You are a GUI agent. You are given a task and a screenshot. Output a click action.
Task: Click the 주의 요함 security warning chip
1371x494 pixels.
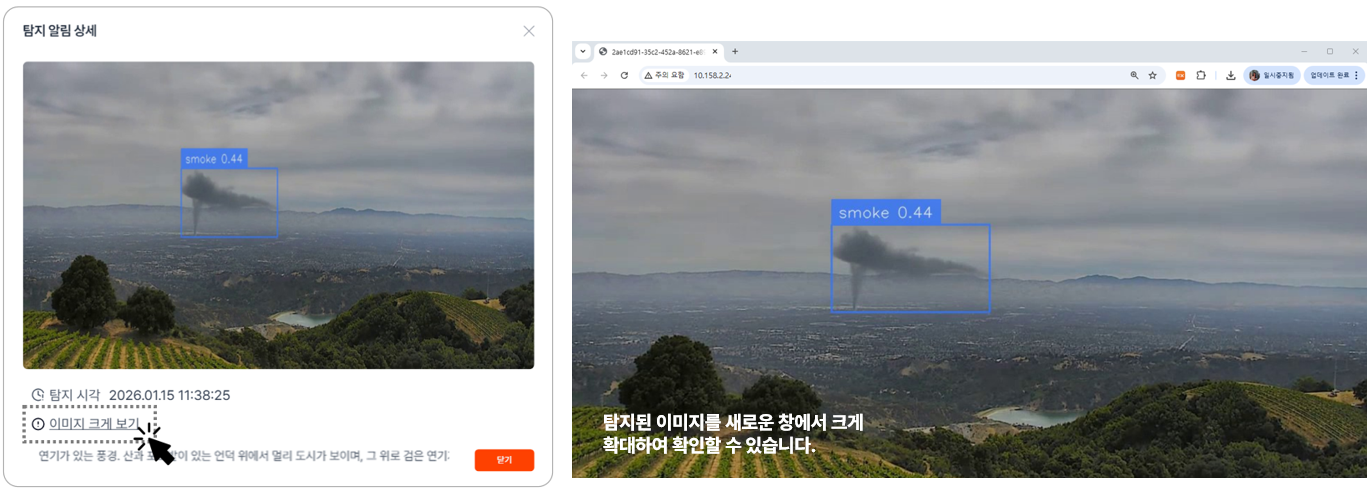pyautogui.click(x=665, y=75)
